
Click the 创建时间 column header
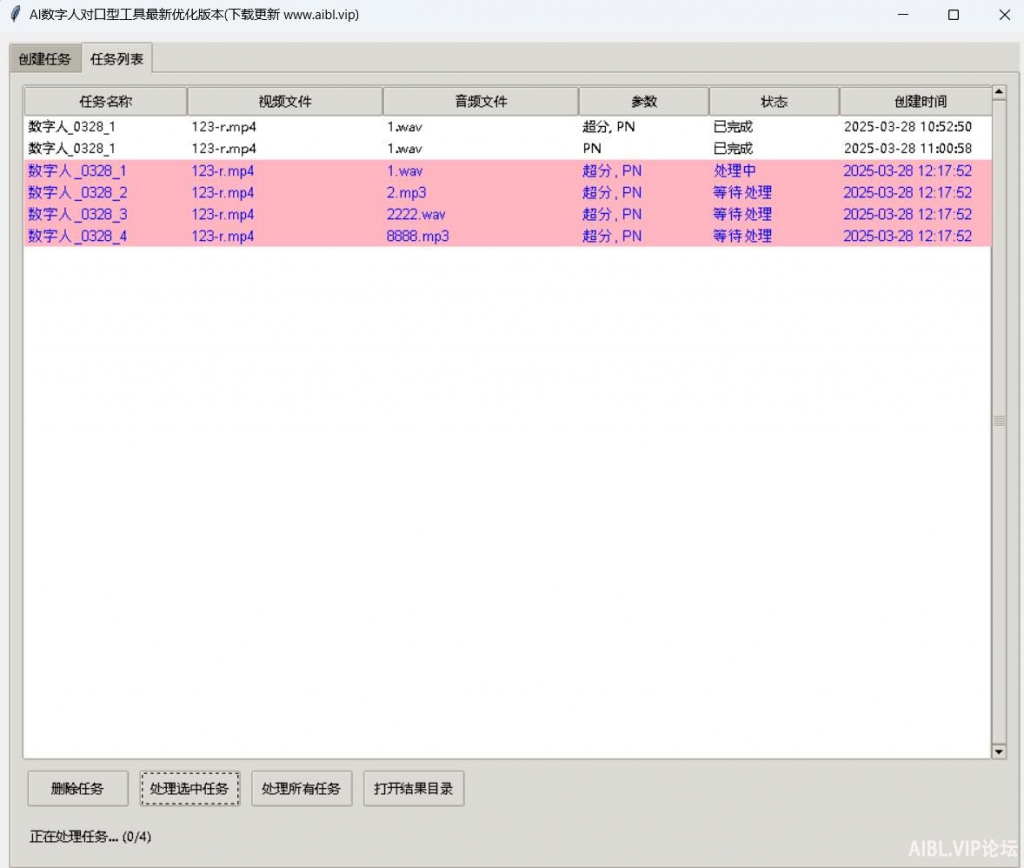click(915, 101)
